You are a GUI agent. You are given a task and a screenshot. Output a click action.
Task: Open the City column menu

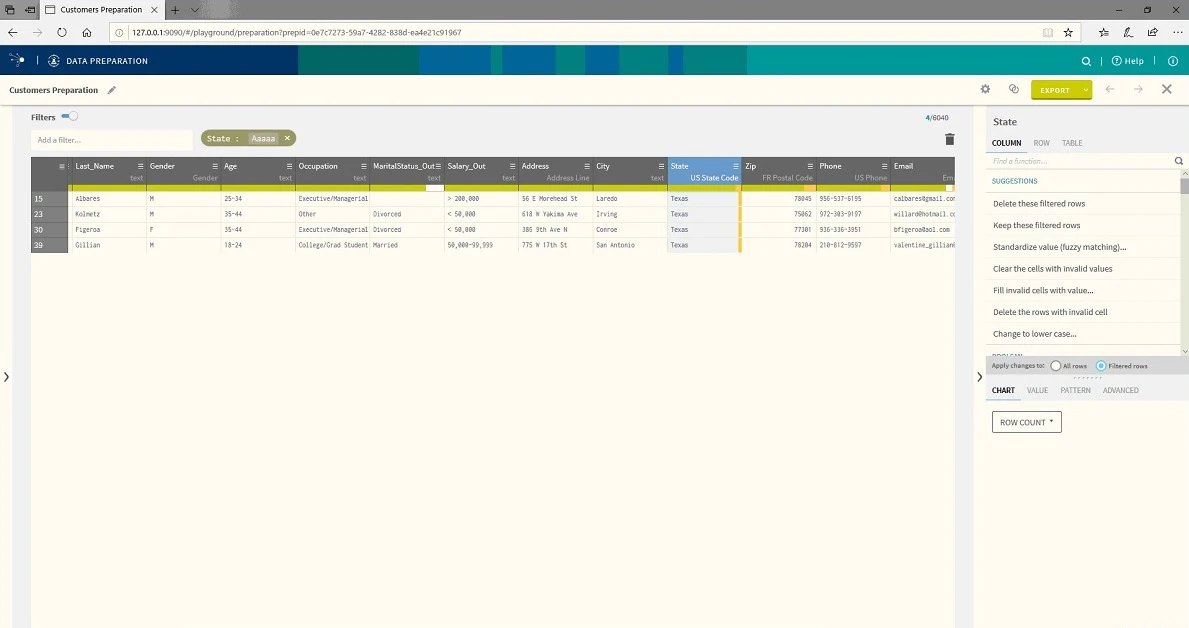pyautogui.click(x=661, y=166)
